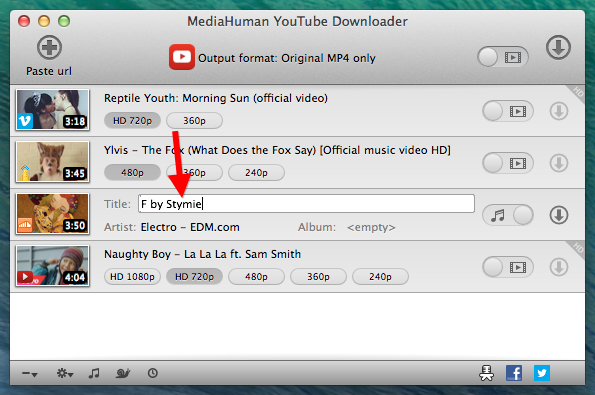The height and width of the screenshot is (395, 595).
Task: Select HD 720p for Naughty Boy video
Action: [x=194, y=277]
